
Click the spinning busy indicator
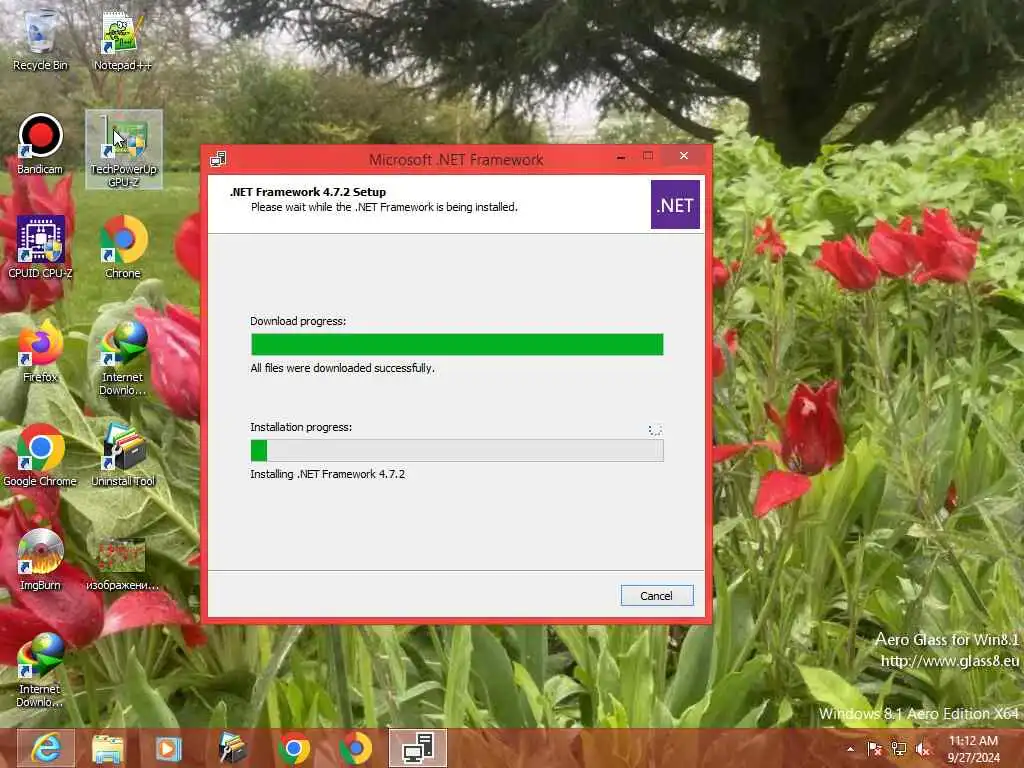point(655,430)
